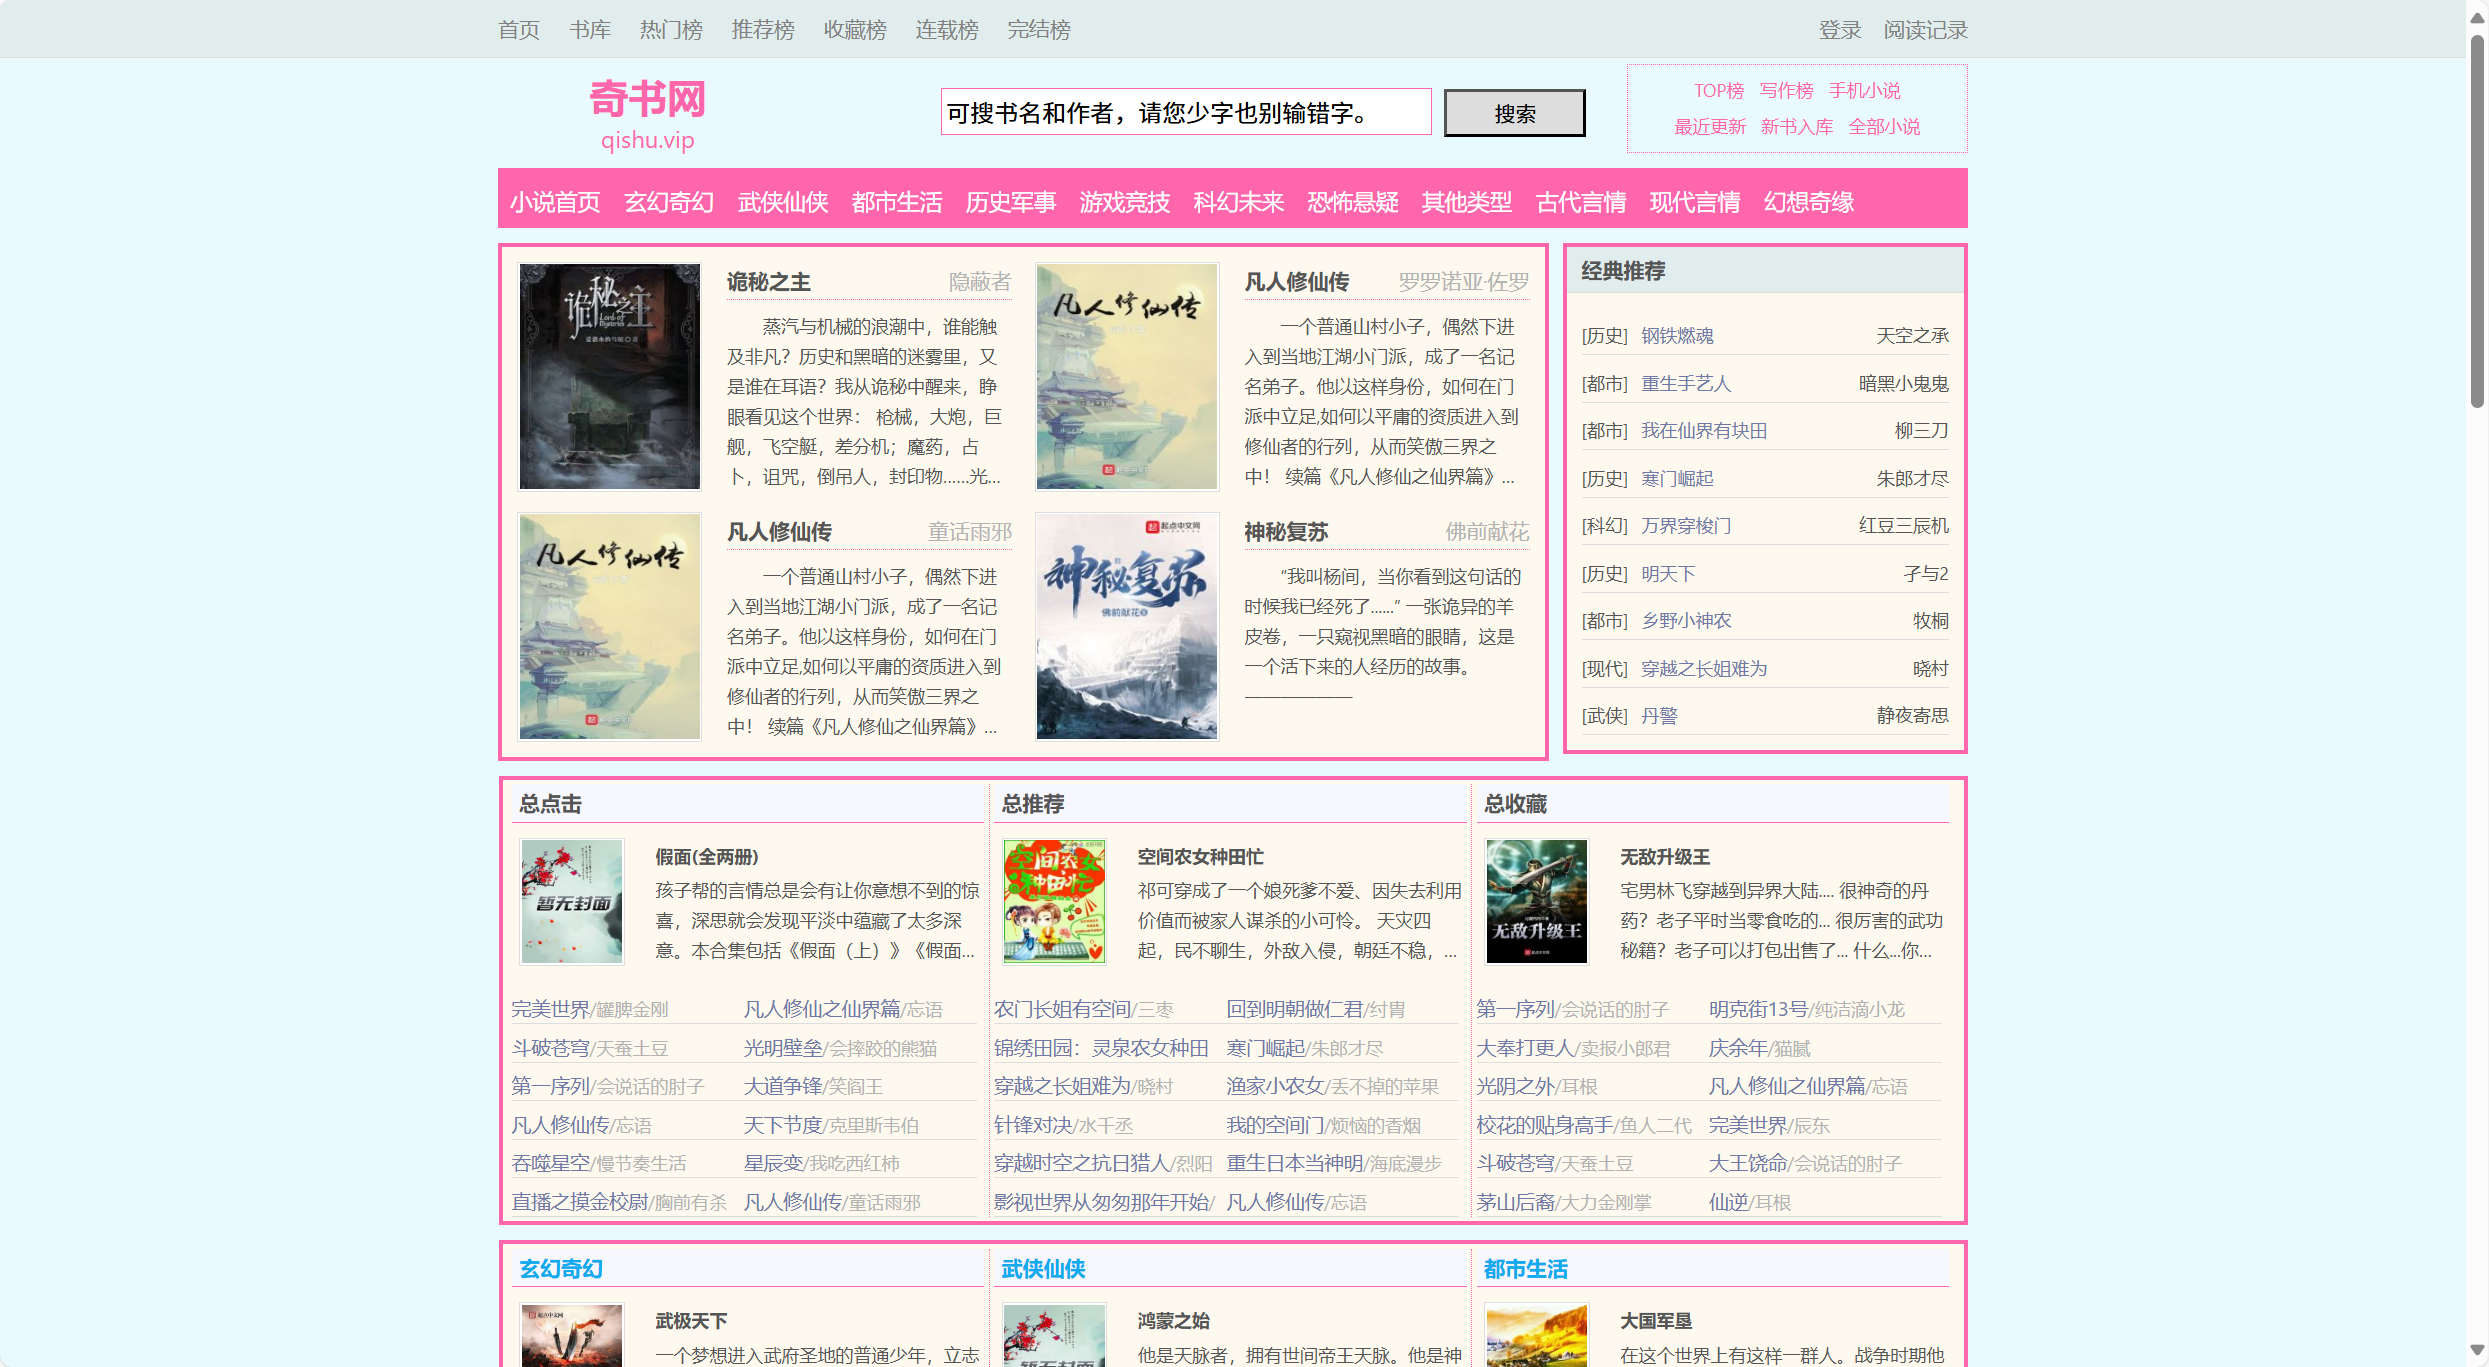Open the TOP榜 quick link
Viewport: 2489px width, 1367px height.
pyautogui.click(x=1718, y=91)
